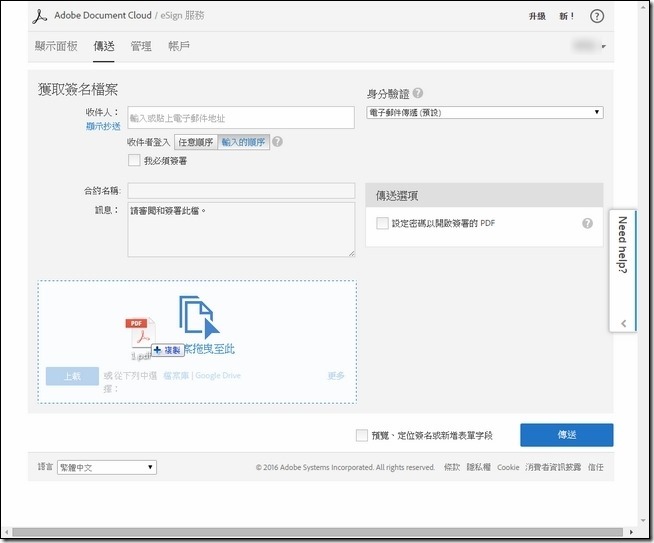
Task: Click the 合約名稱 input field
Action: tap(241, 191)
